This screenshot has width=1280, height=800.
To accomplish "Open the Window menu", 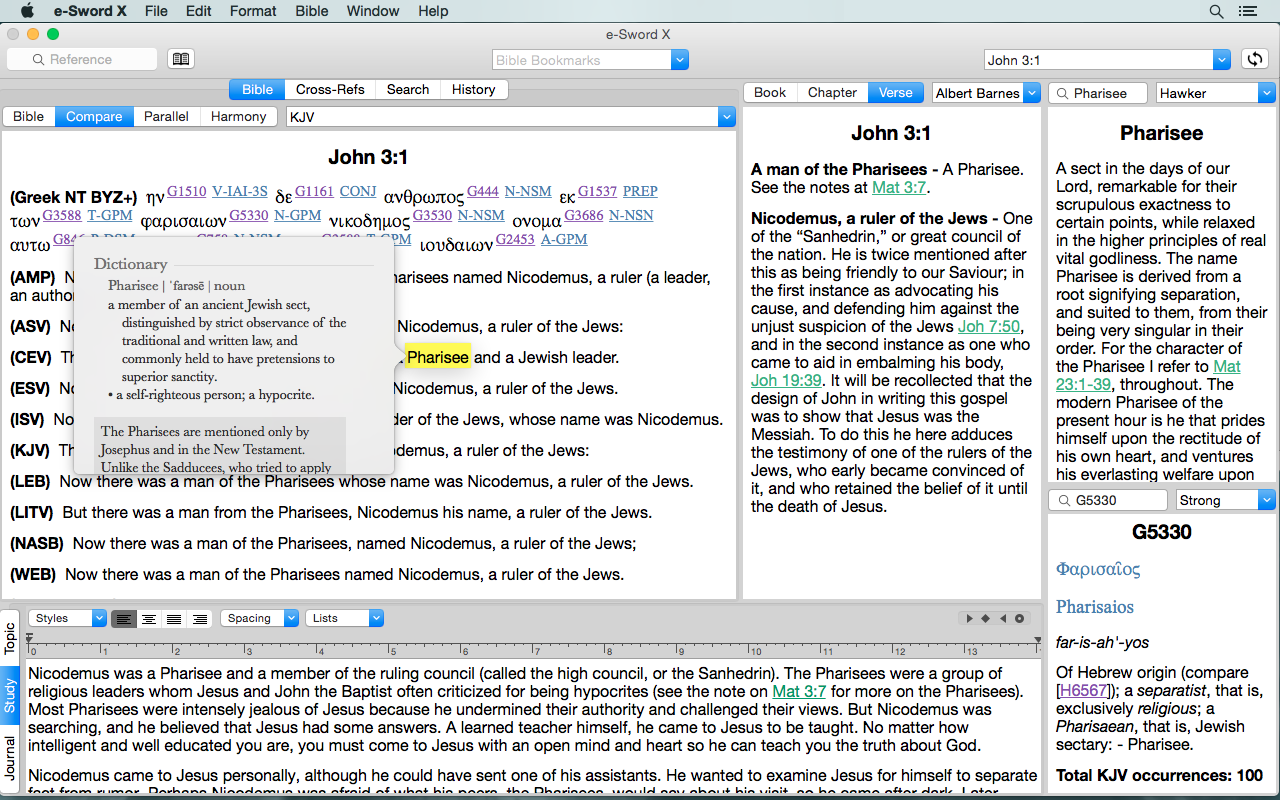I will tap(372, 11).
